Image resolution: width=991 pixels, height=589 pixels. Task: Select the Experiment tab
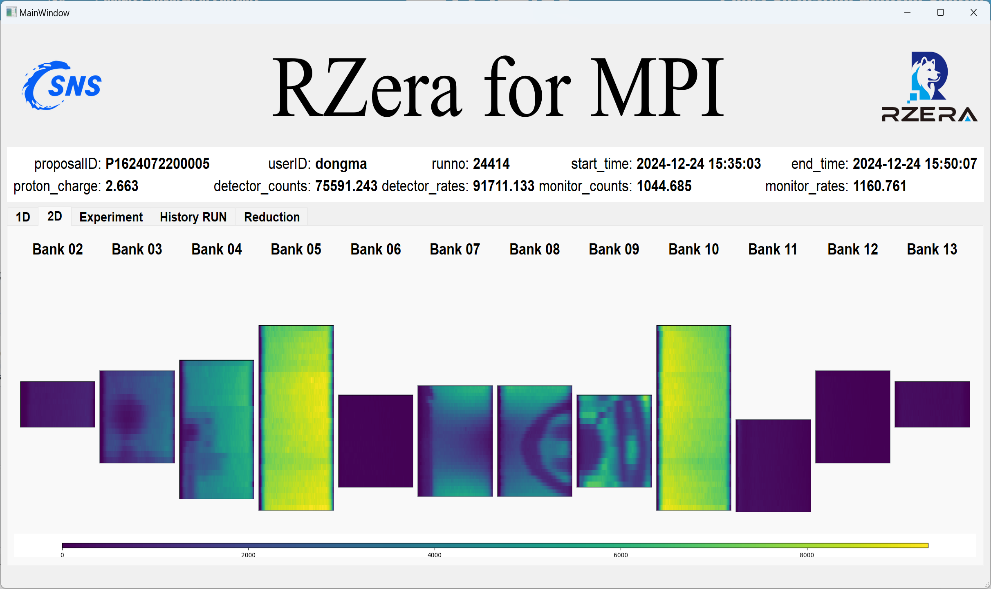(x=111, y=217)
